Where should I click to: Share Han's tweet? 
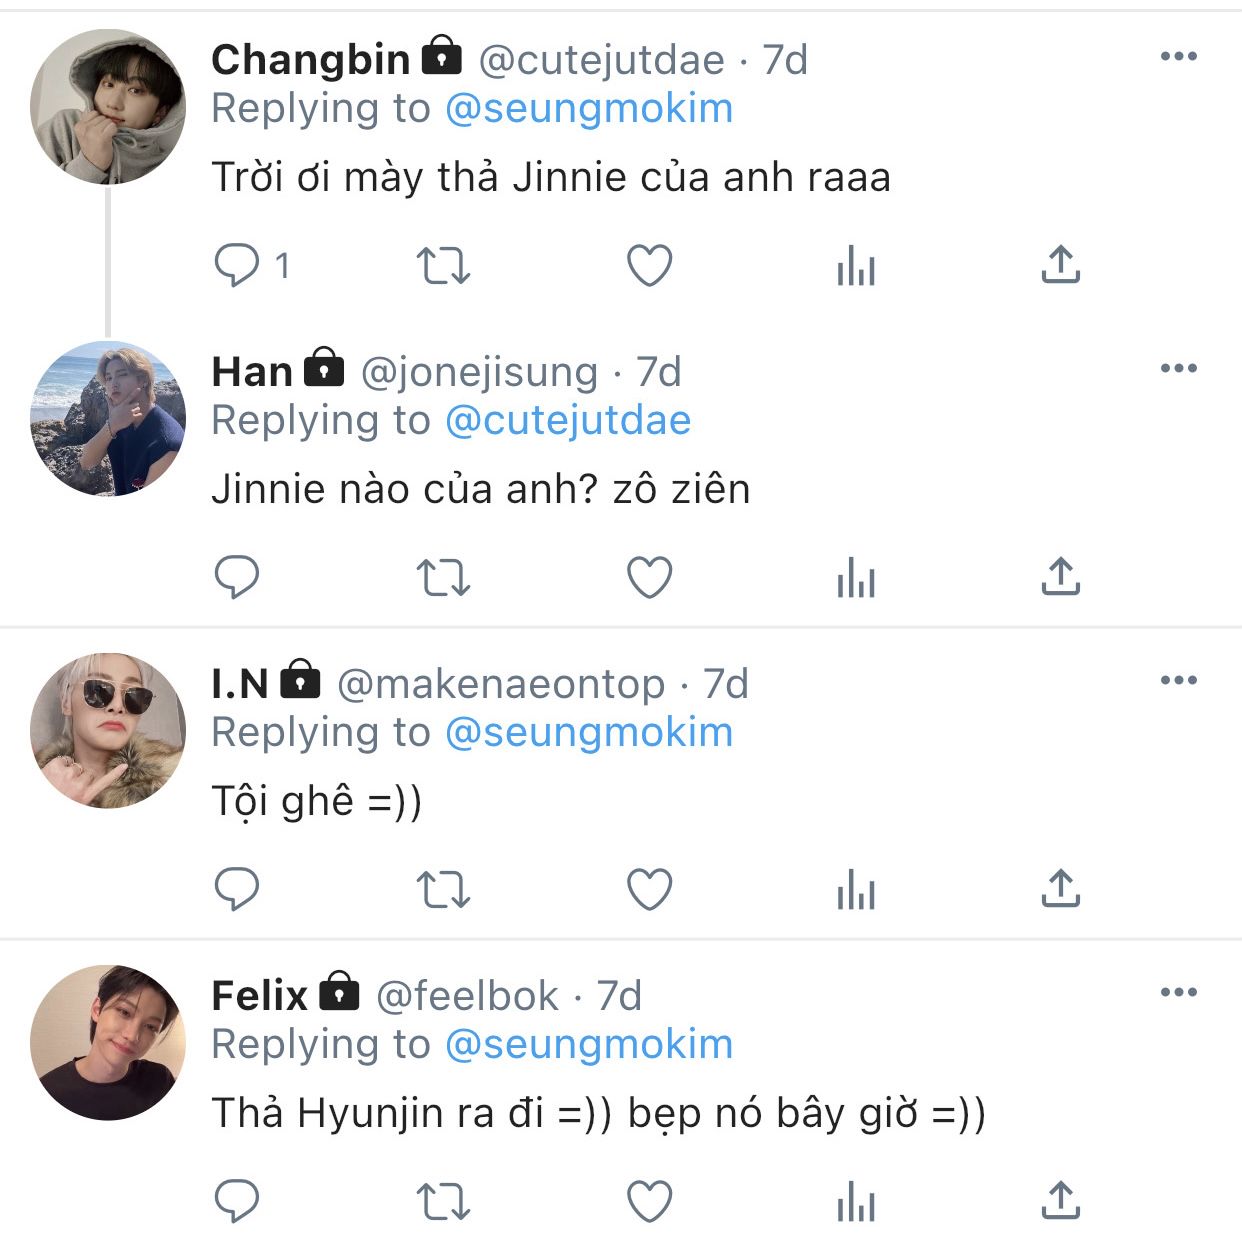coord(1061,577)
